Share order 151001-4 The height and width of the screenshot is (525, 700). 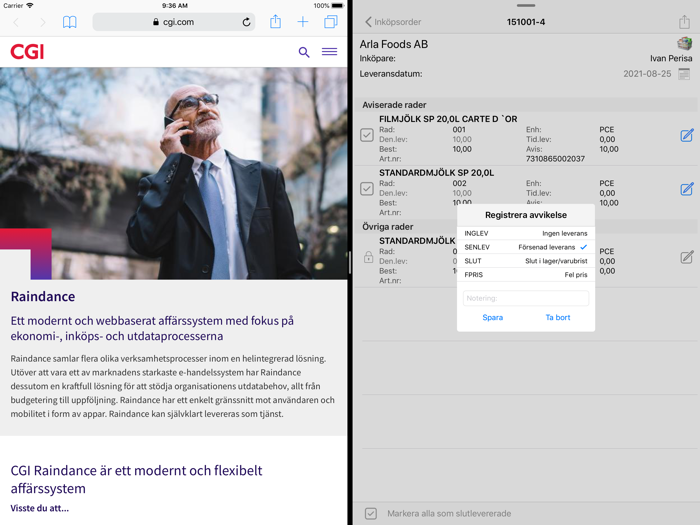[684, 21]
